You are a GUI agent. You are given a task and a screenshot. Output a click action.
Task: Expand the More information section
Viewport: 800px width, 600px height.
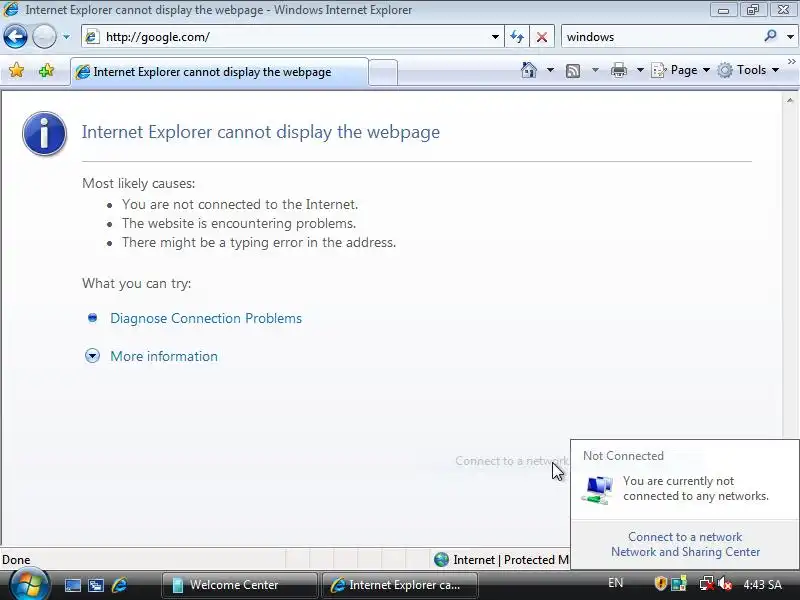pos(164,356)
